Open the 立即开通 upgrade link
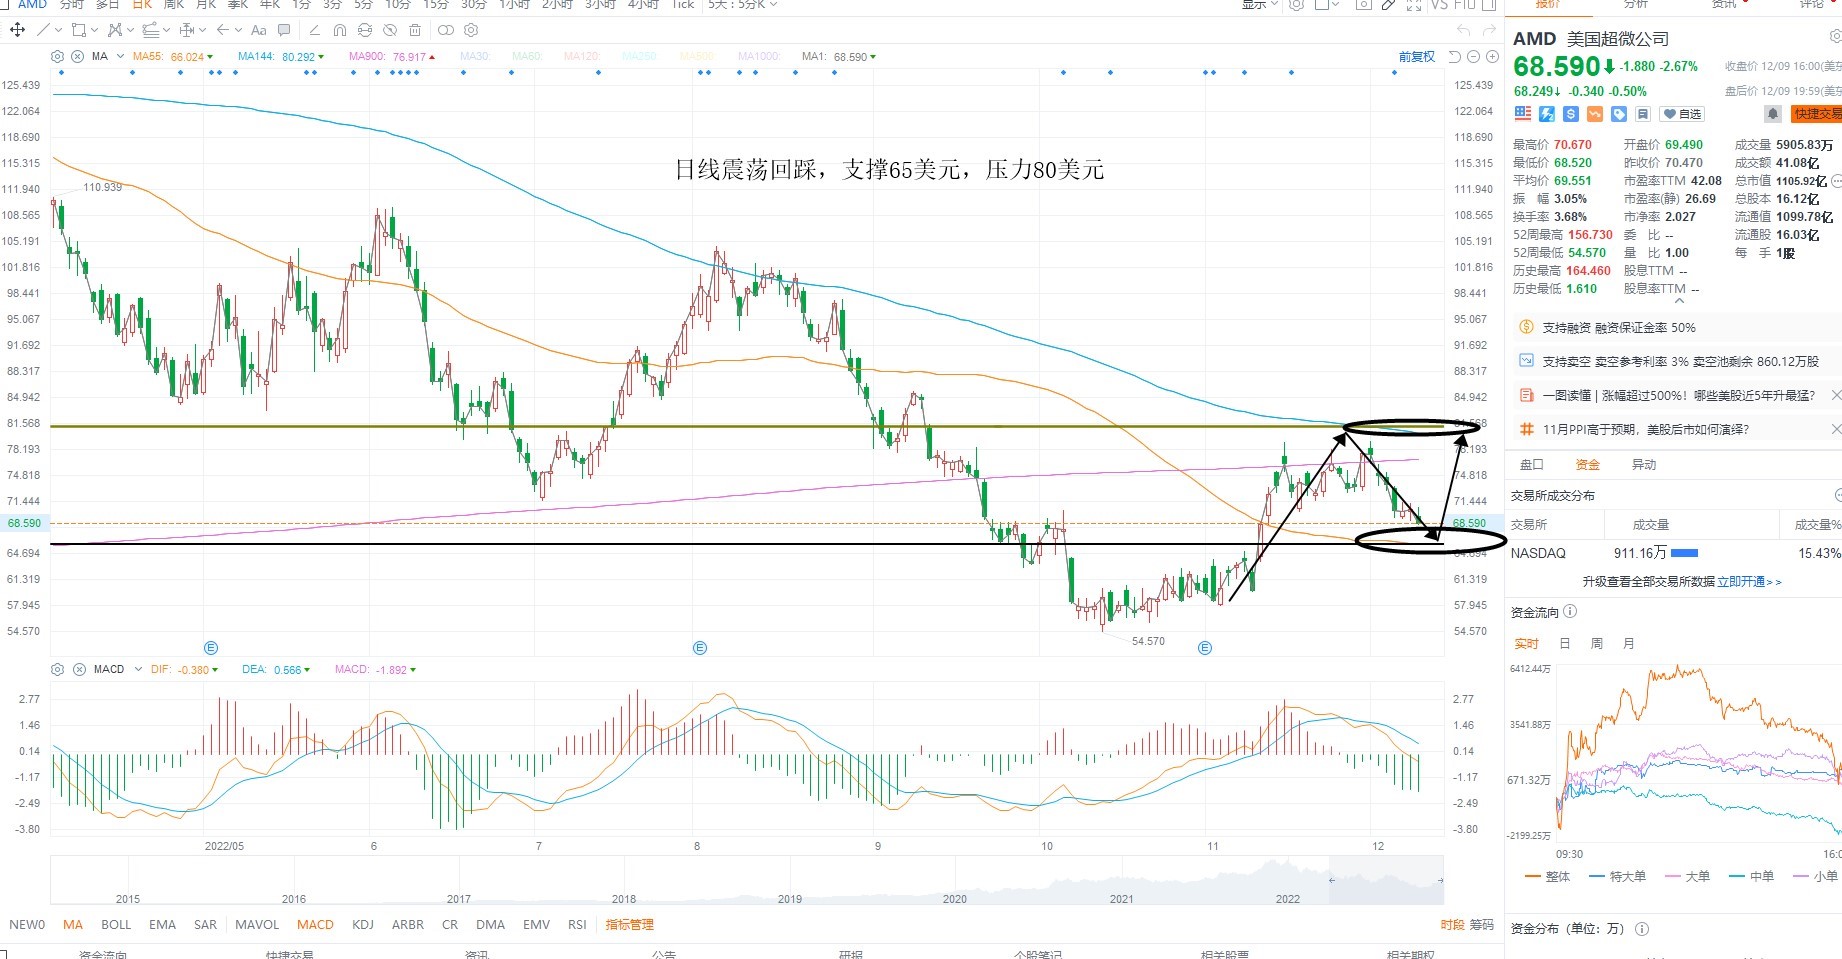 tap(1749, 582)
